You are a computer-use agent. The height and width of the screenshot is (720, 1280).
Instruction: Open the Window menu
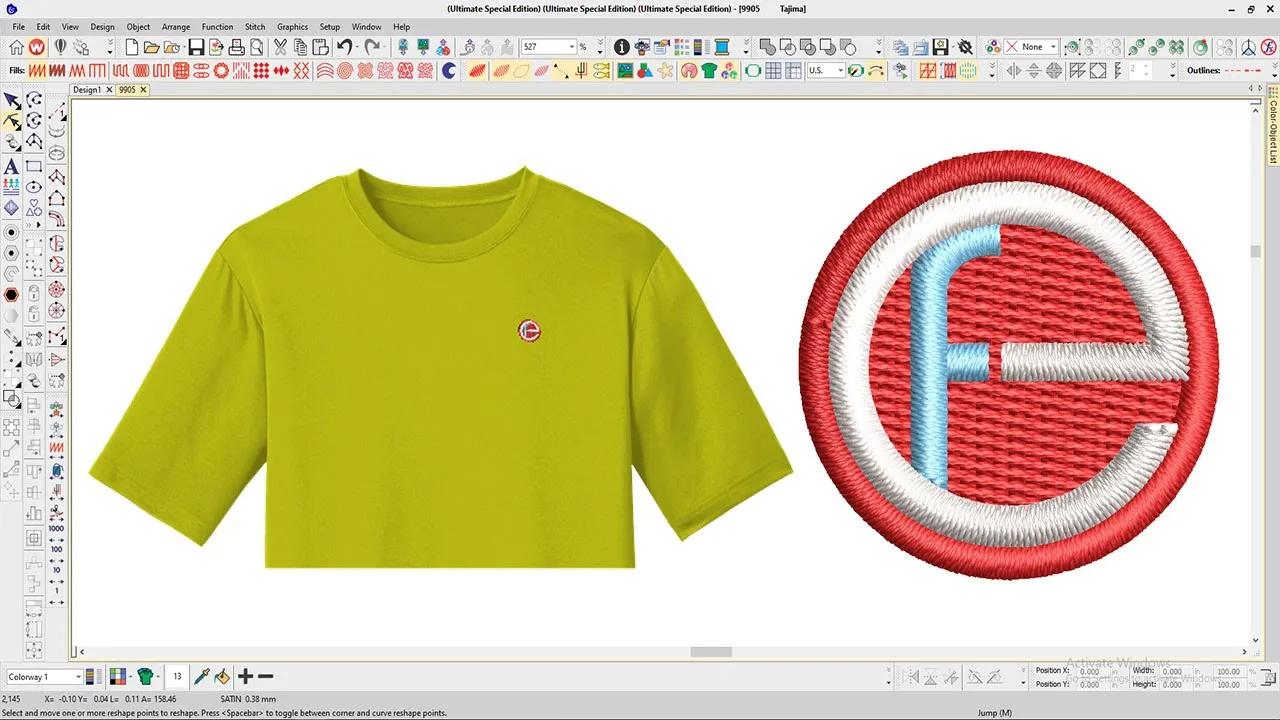click(x=366, y=27)
